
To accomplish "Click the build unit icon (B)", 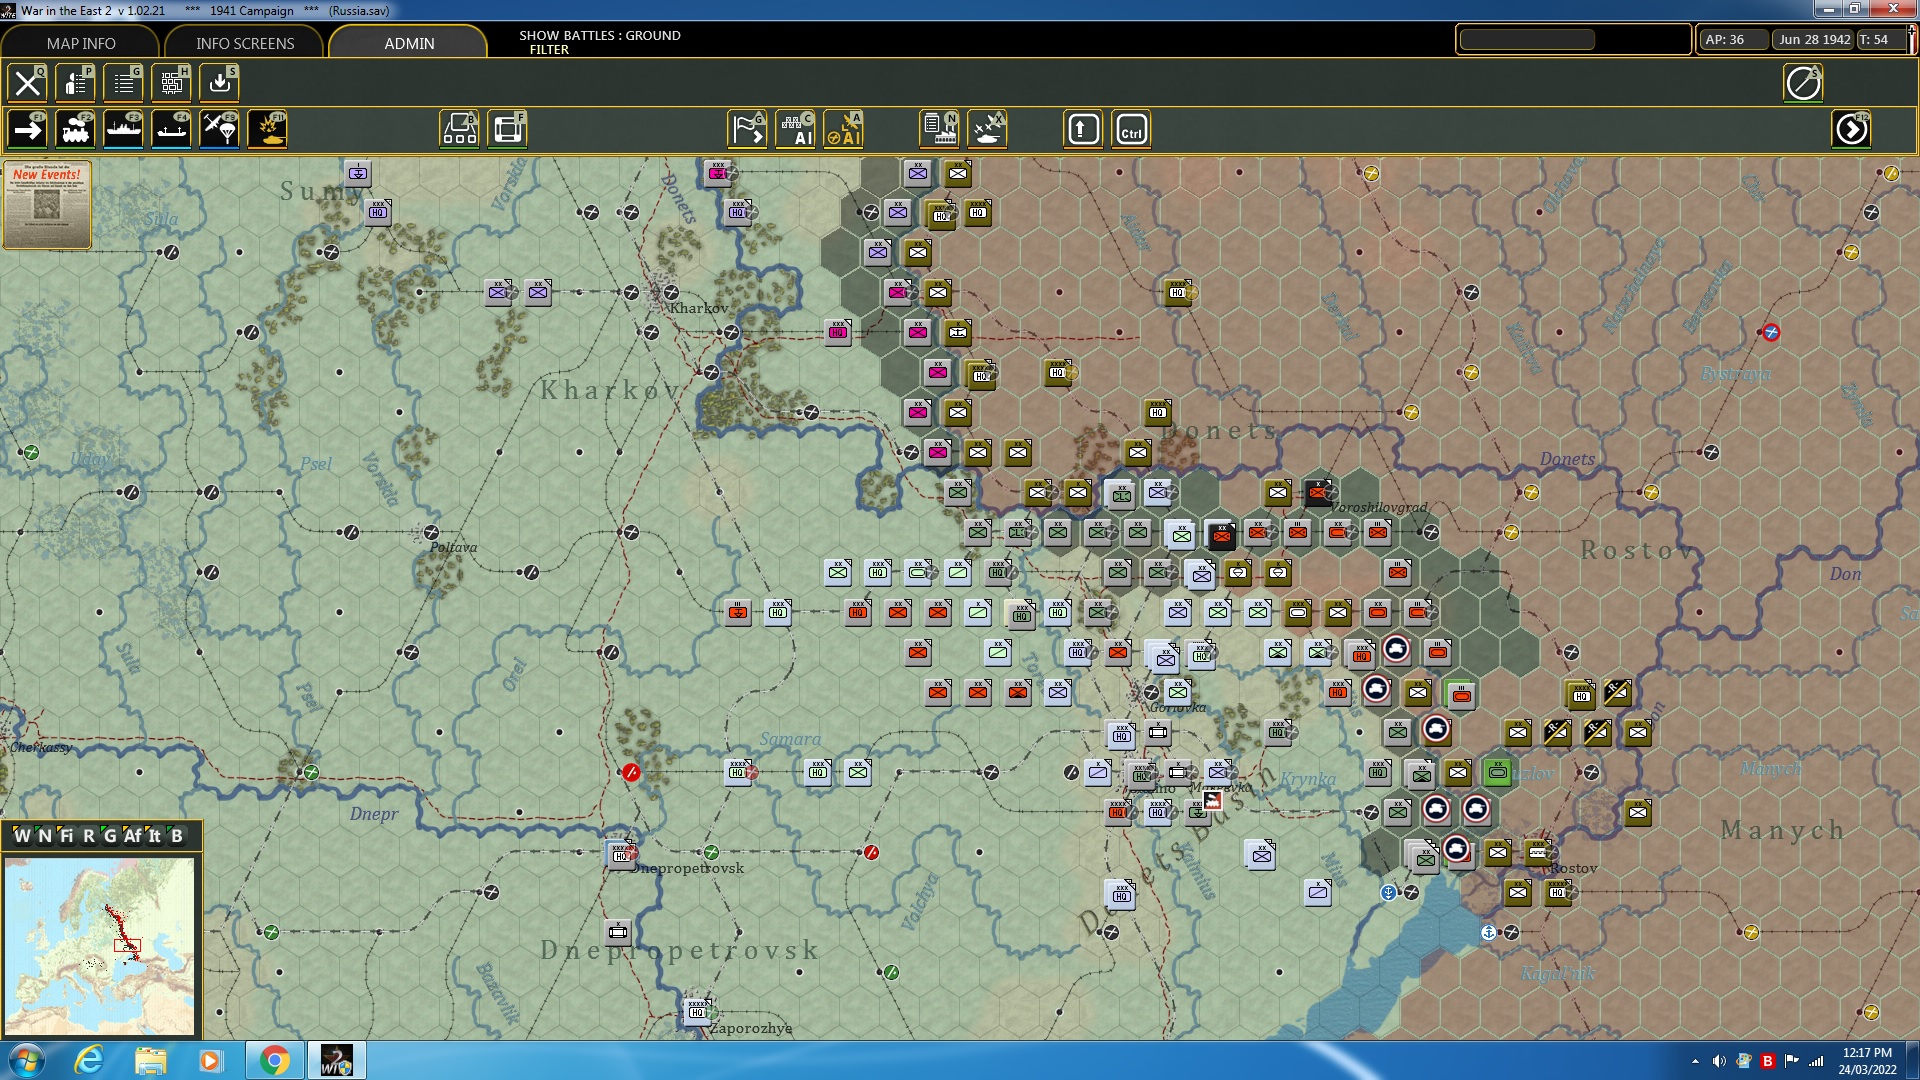I will click(460, 130).
